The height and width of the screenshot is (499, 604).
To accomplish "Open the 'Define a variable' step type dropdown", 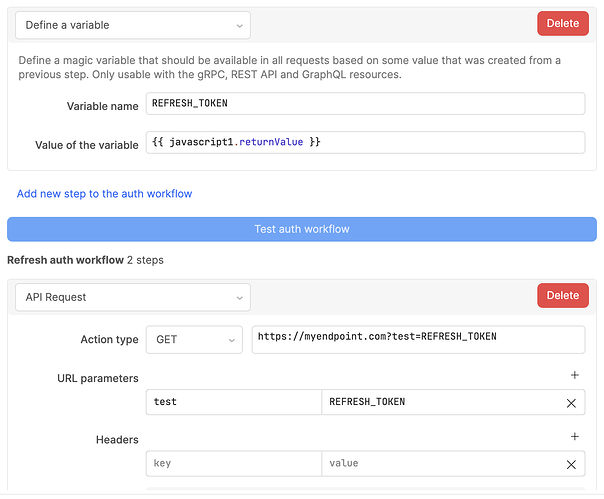I will click(133, 25).
